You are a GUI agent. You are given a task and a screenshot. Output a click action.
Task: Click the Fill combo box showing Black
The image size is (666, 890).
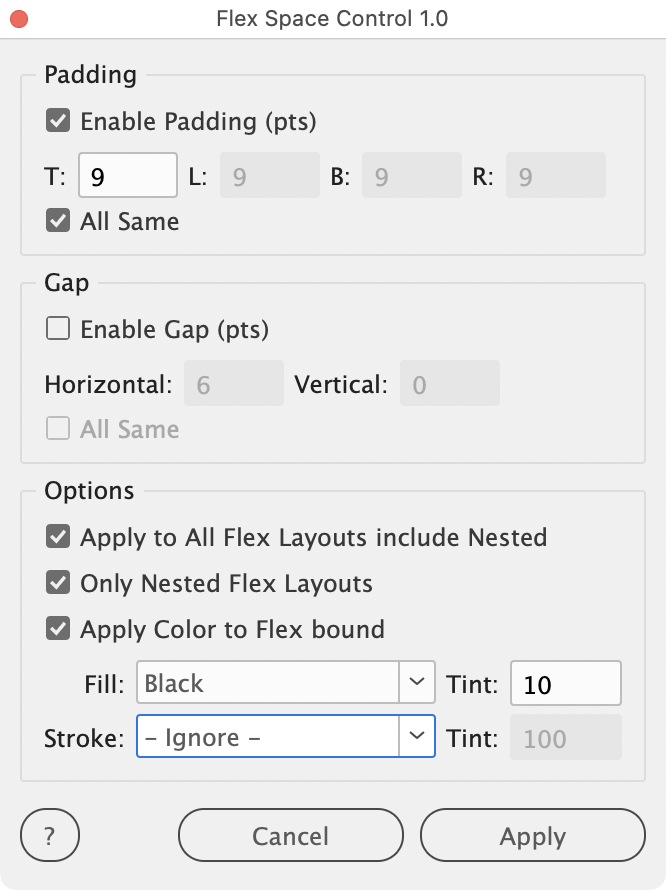pyautogui.click(x=268, y=683)
